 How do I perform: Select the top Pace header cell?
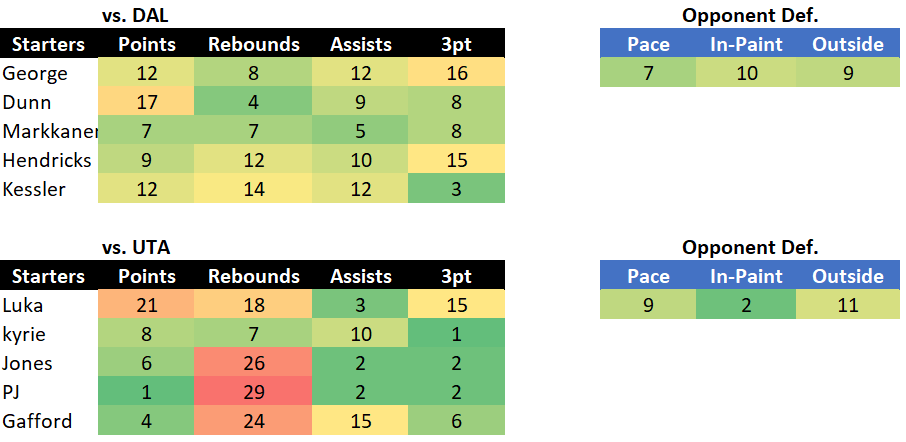[x=648, y=44]
